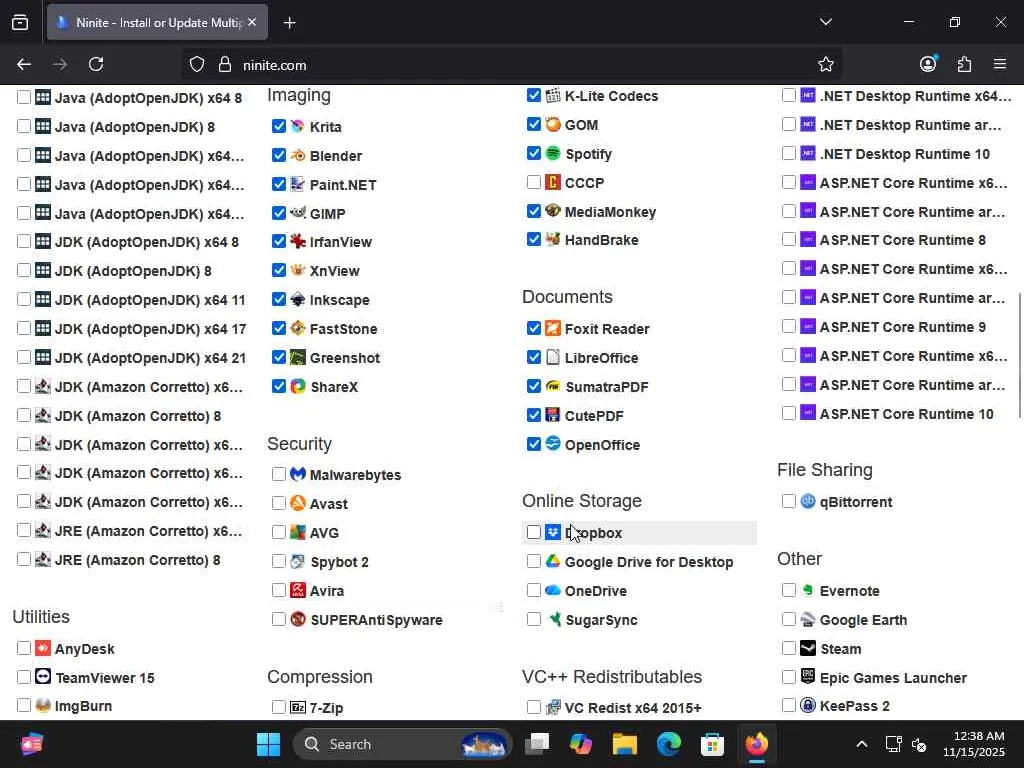The image size is (1024, 768).
Task: Click the IrfanView app icon
Action: pyautogui.click(x=298, y=242)
